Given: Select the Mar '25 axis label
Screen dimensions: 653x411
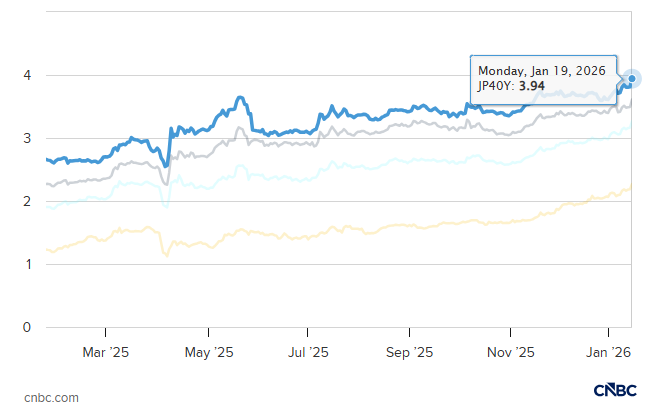Looking at the screenshot, I should pos(107,352).
